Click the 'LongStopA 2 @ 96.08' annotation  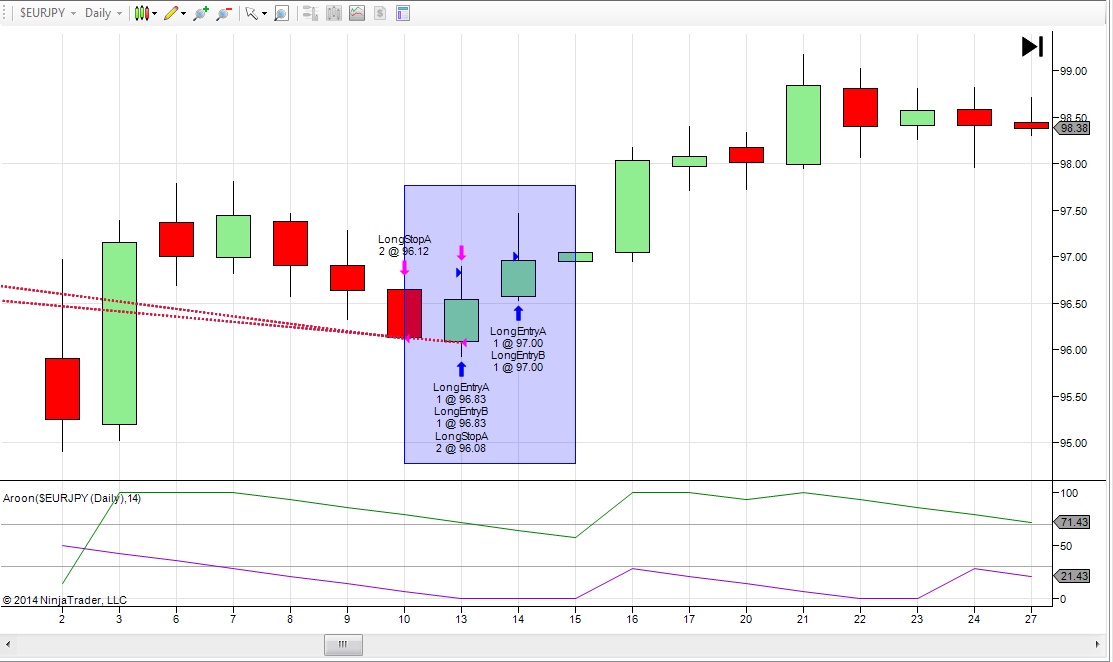(x=461, y=442)
